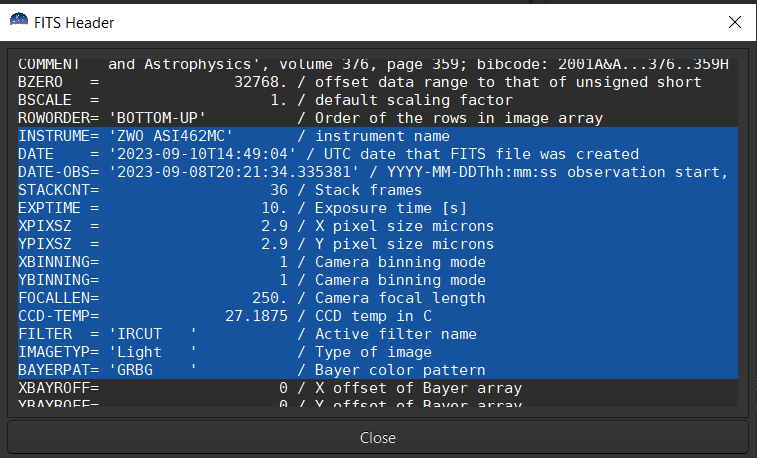Select the STACKCNT 36 Stack frames line

point(378,190)
